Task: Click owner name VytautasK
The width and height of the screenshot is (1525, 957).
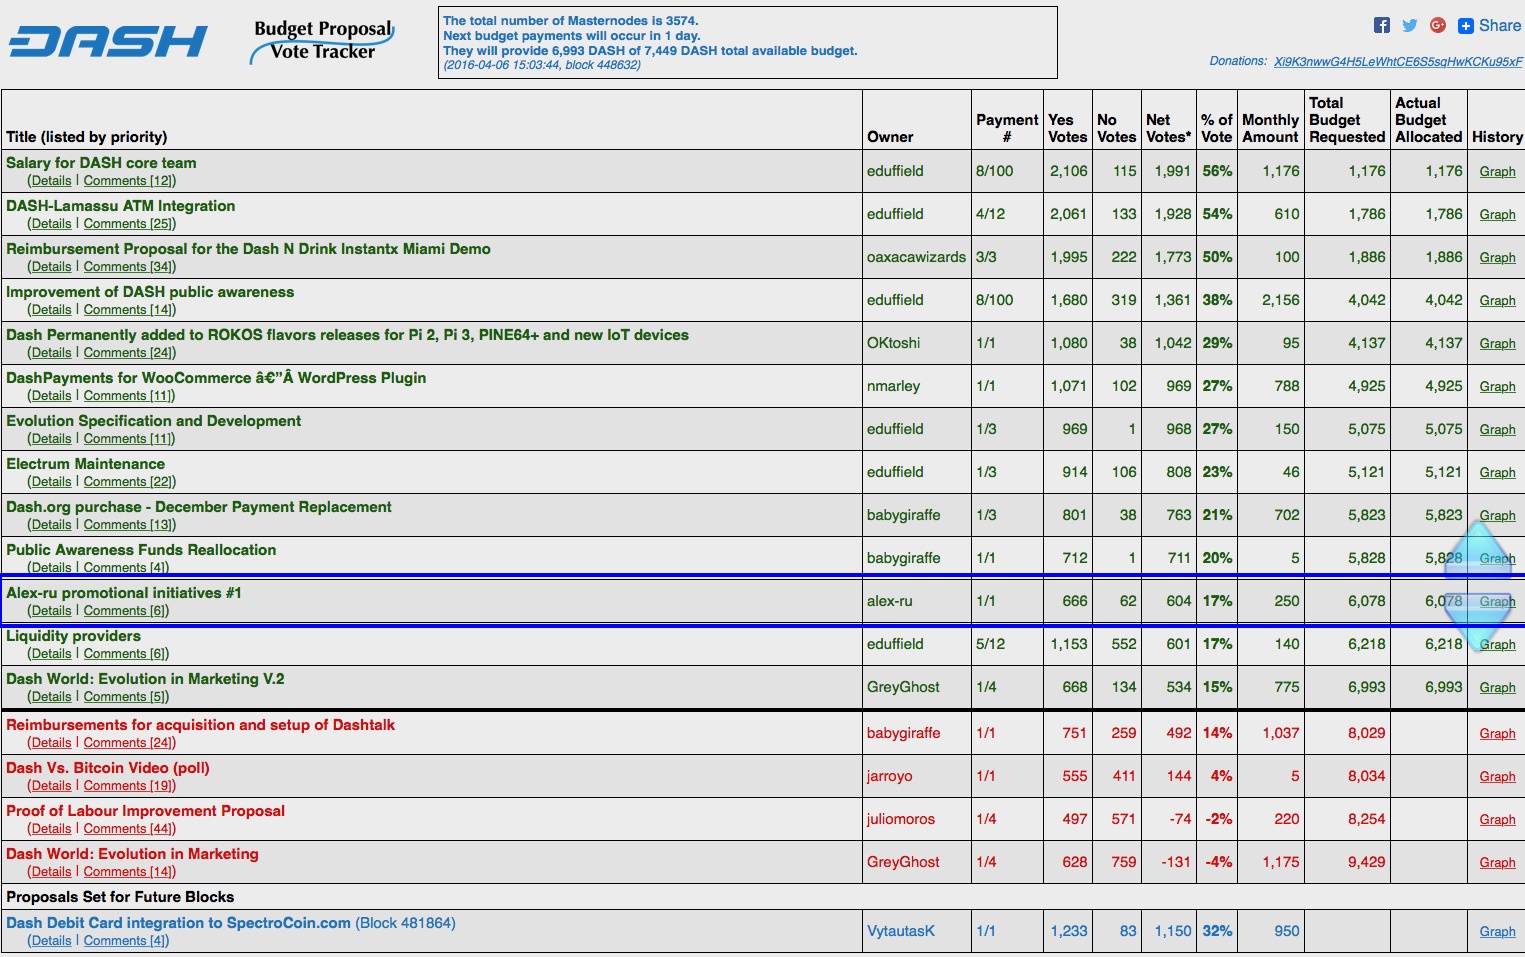Action: click(901, 931)
